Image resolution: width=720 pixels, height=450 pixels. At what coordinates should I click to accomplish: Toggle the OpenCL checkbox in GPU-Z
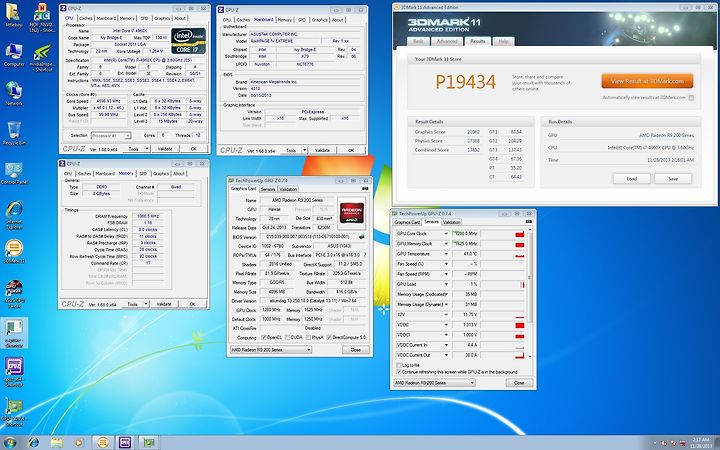click(x=264, y=338)
